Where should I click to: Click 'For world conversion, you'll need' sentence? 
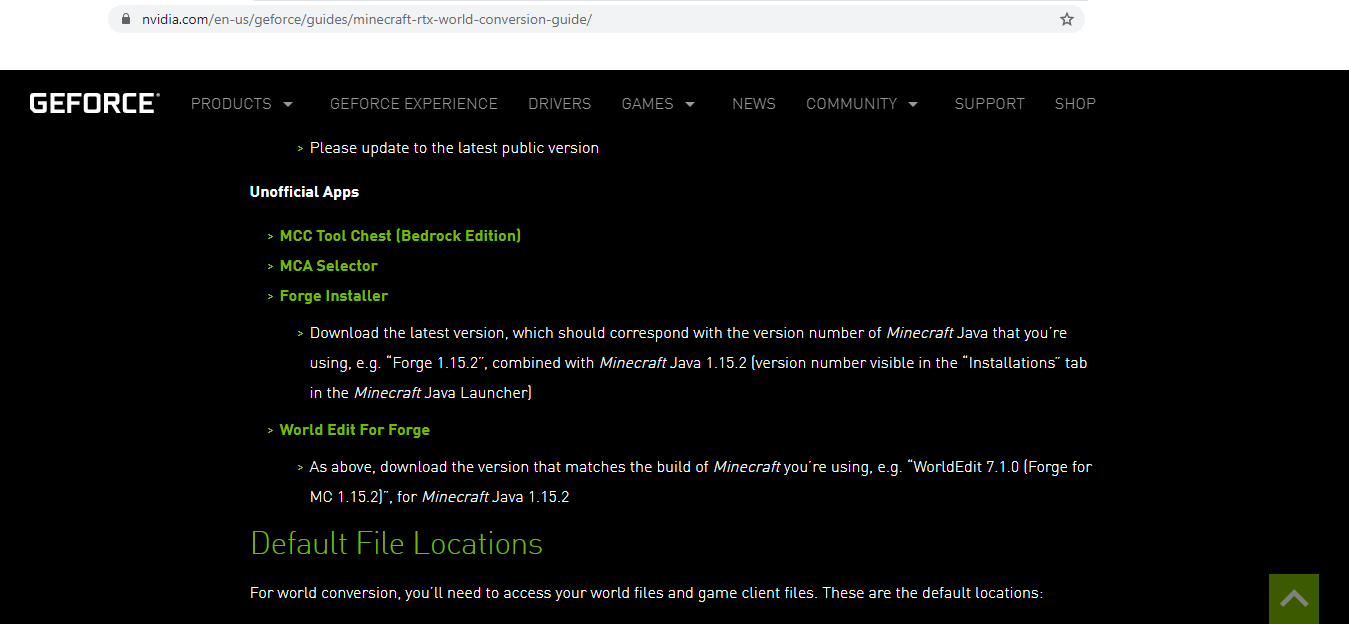tap(646, 593)
